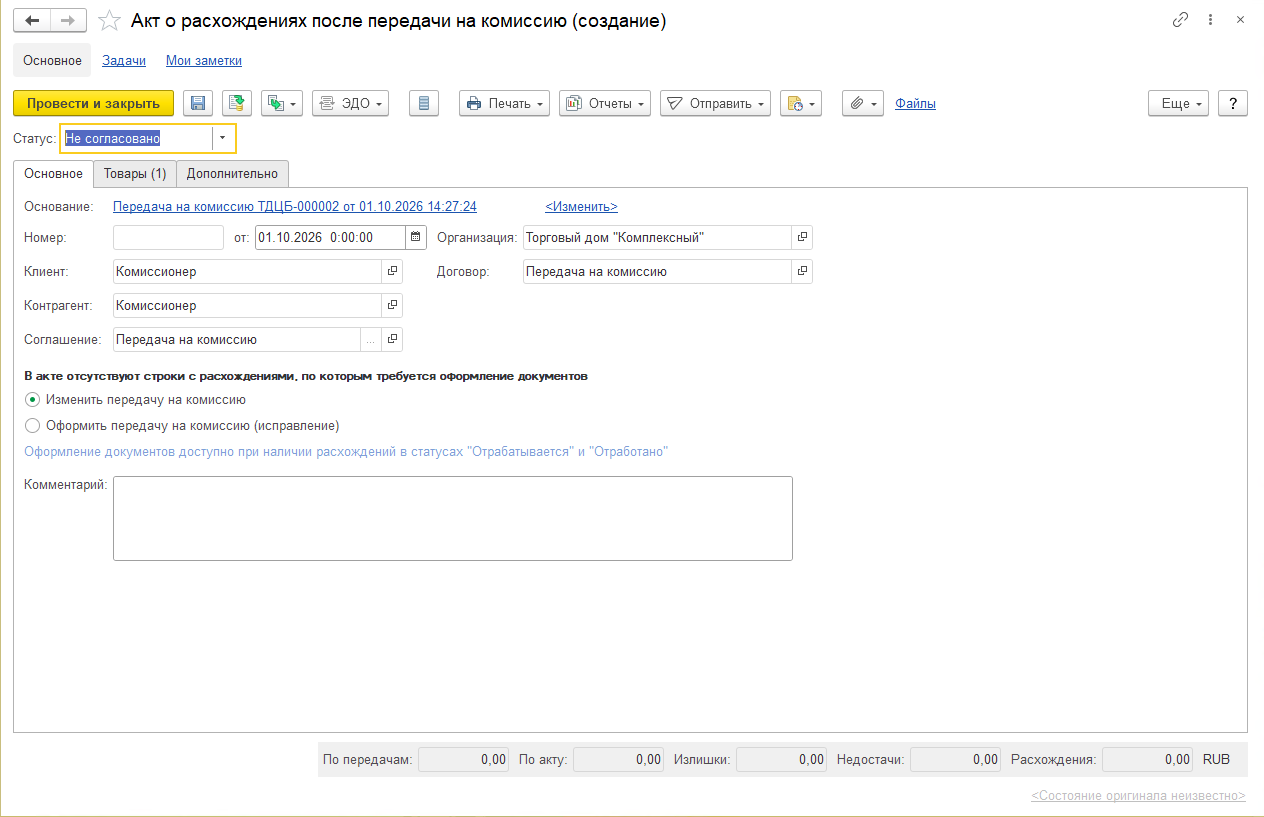Post the document with the green-arrow icon
Screen dimensions: 1264x817
click(x=237, y=103)
